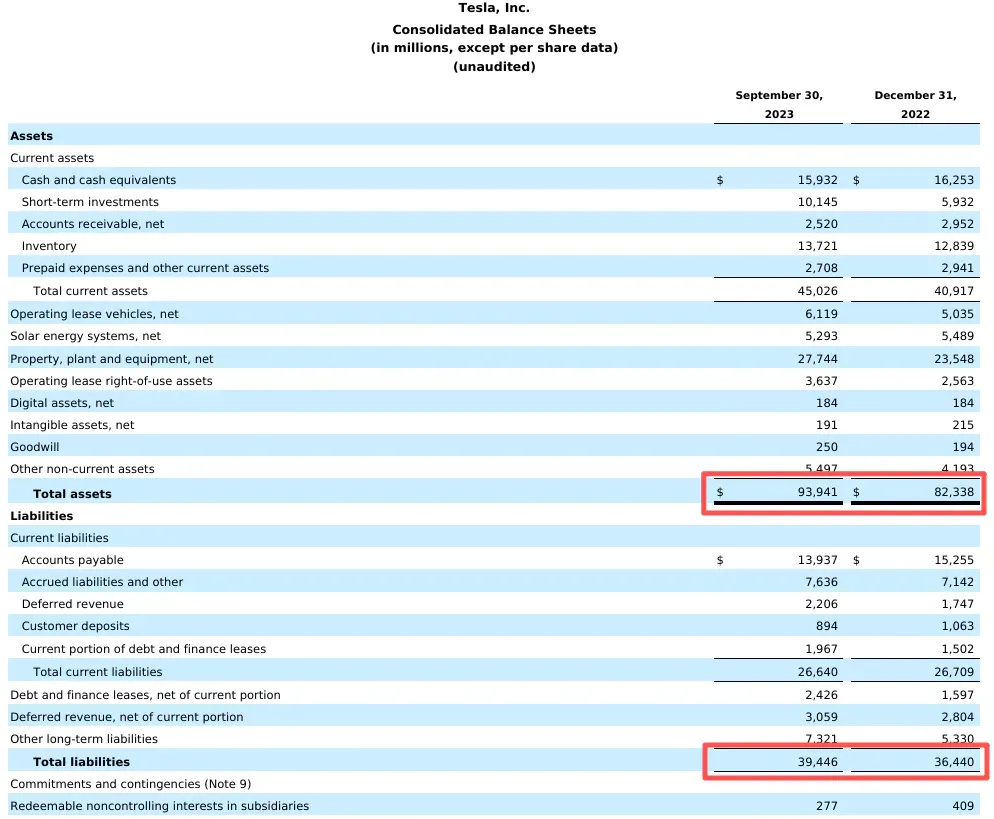Image resolution: width=994 pixels, height=819 pixels.
Task: Select the Total liabilities 39,446 figure
Action: tap(817, 762)
